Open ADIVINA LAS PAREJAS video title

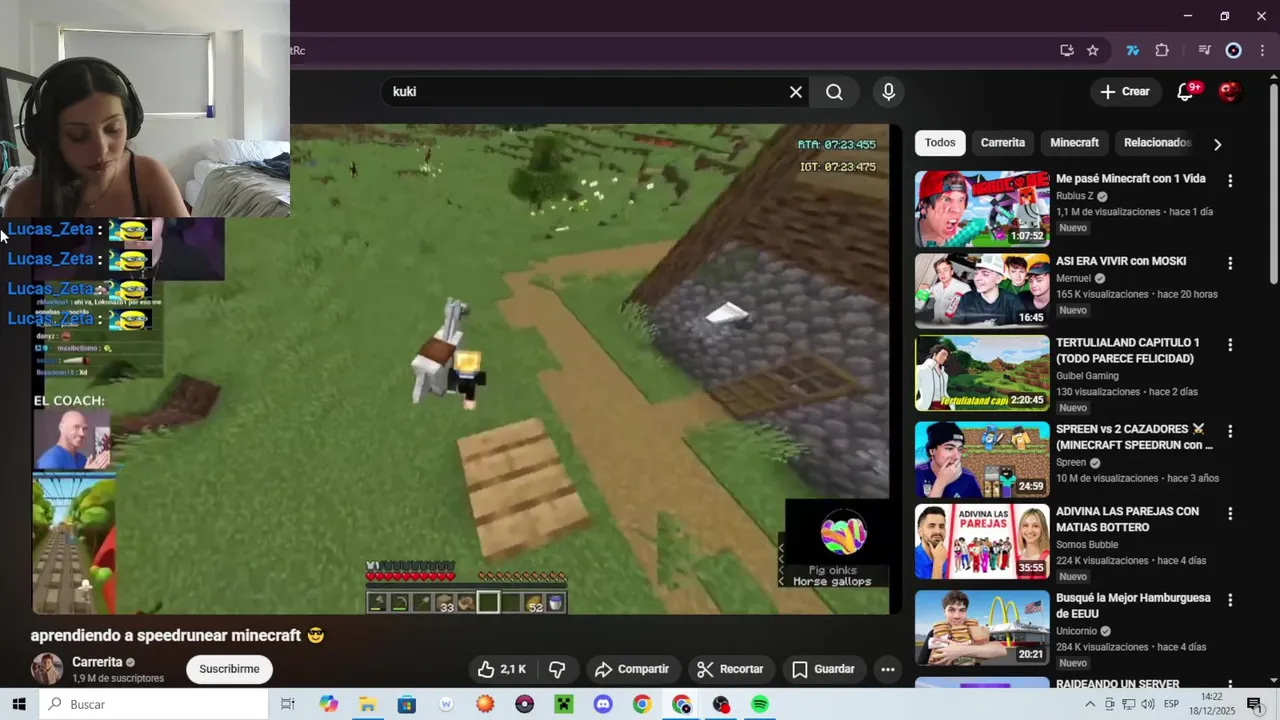[x=1128, y=519]
